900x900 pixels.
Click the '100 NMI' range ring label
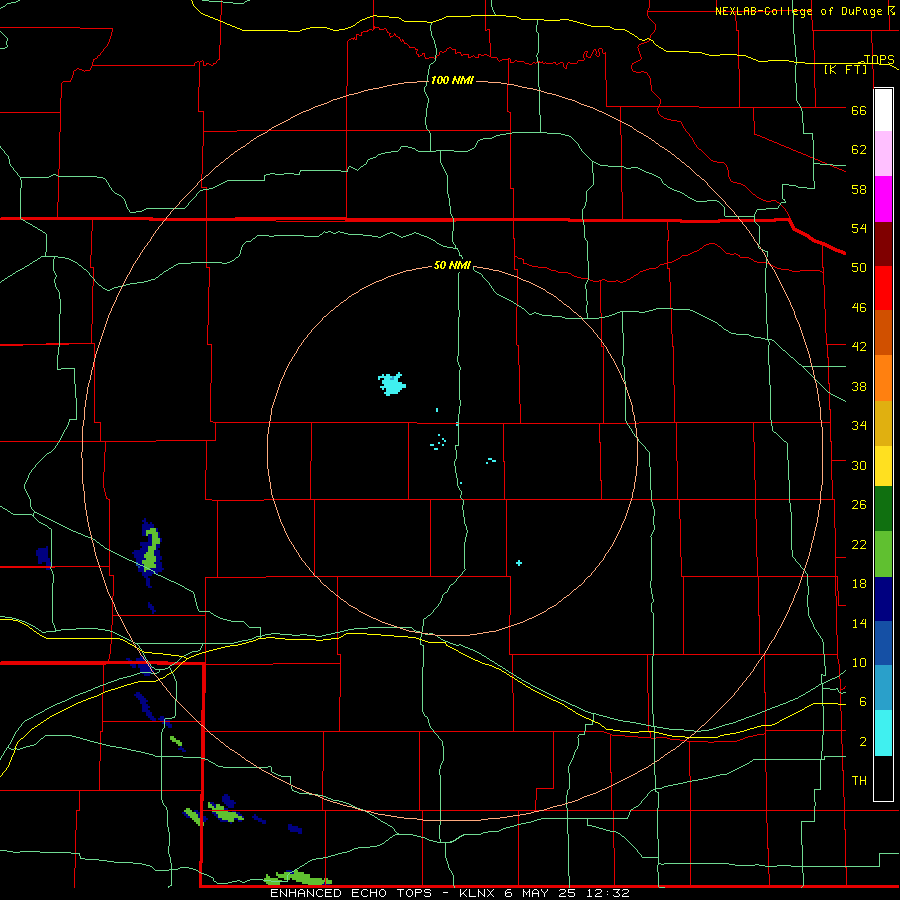(x=452, y=80)
